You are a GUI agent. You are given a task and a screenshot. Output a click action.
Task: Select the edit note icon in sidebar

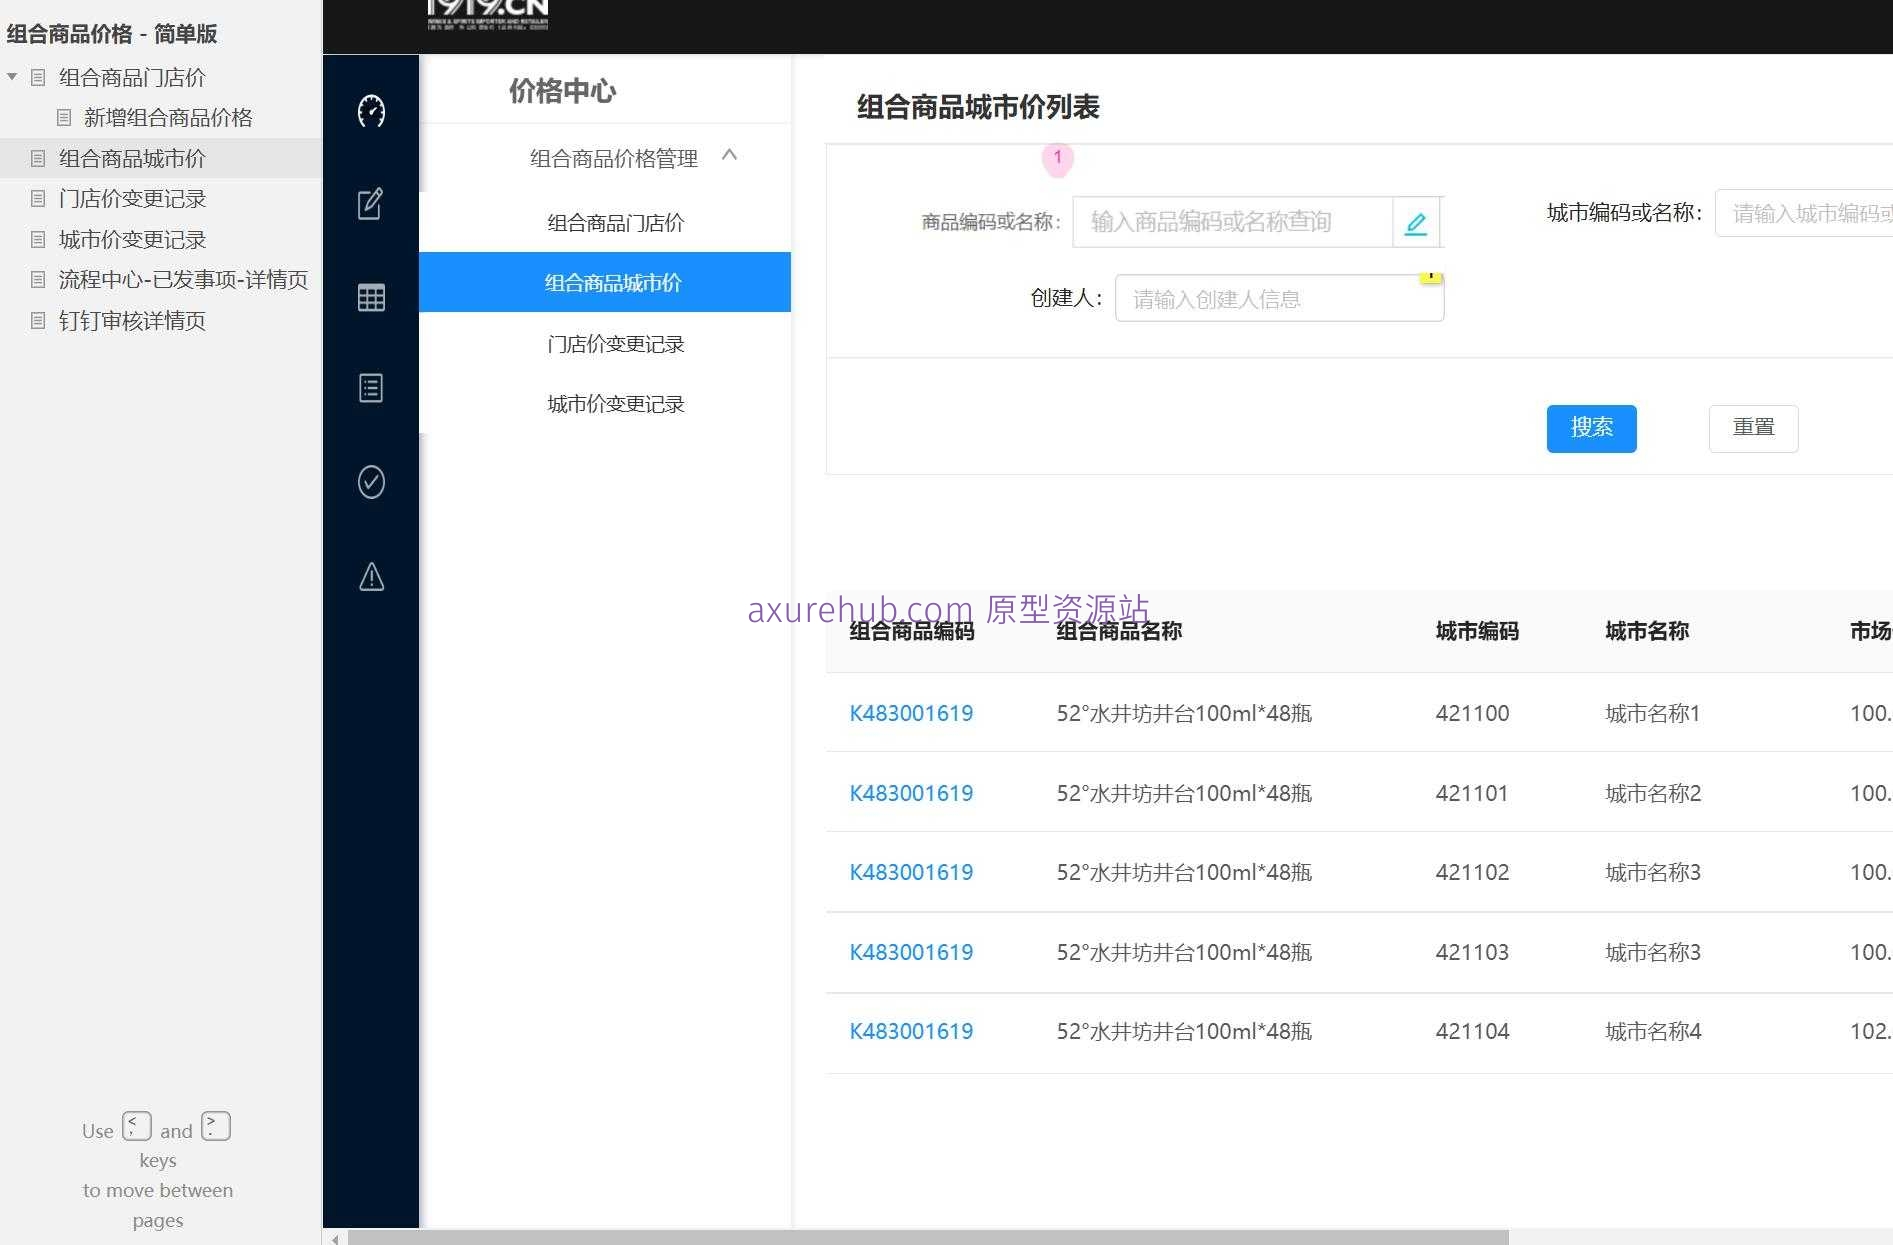click(371, 204)
